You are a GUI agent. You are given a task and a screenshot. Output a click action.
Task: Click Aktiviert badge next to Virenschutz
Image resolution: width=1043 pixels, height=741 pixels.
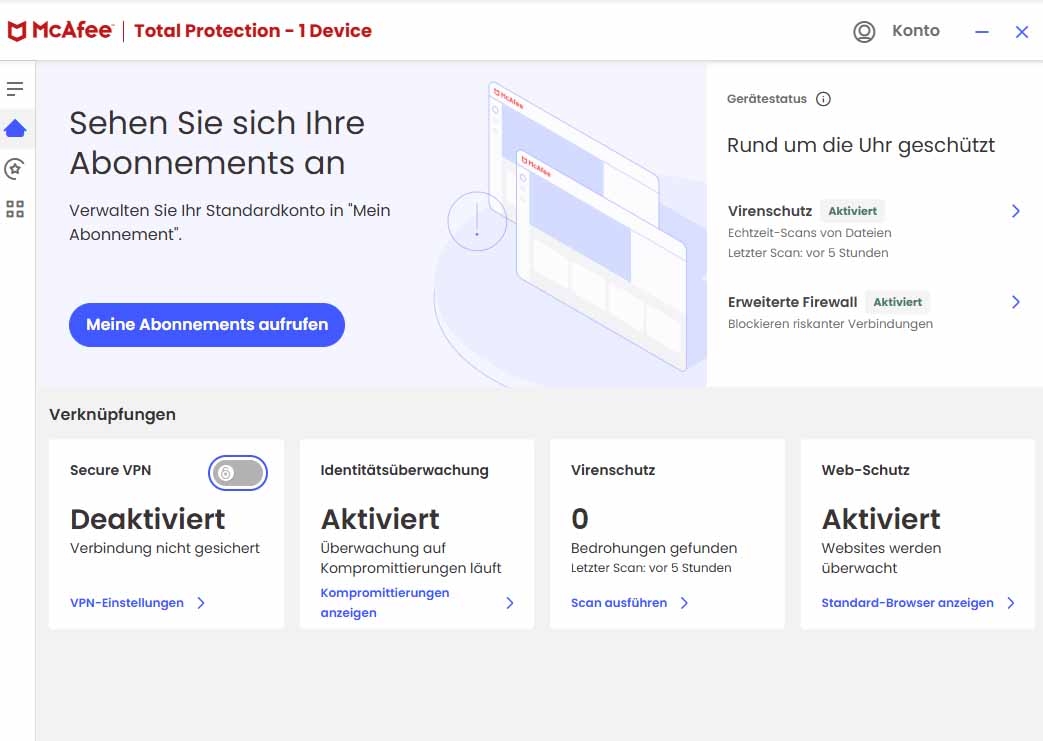point(852,211)
